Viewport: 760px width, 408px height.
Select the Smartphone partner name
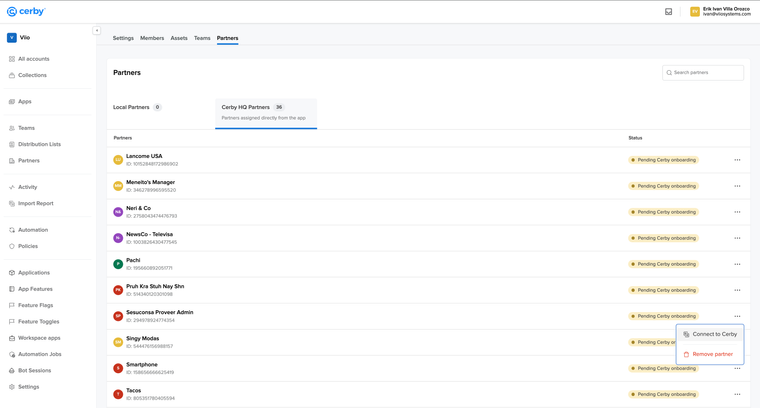pyautogui.click(x=142, y=364)
